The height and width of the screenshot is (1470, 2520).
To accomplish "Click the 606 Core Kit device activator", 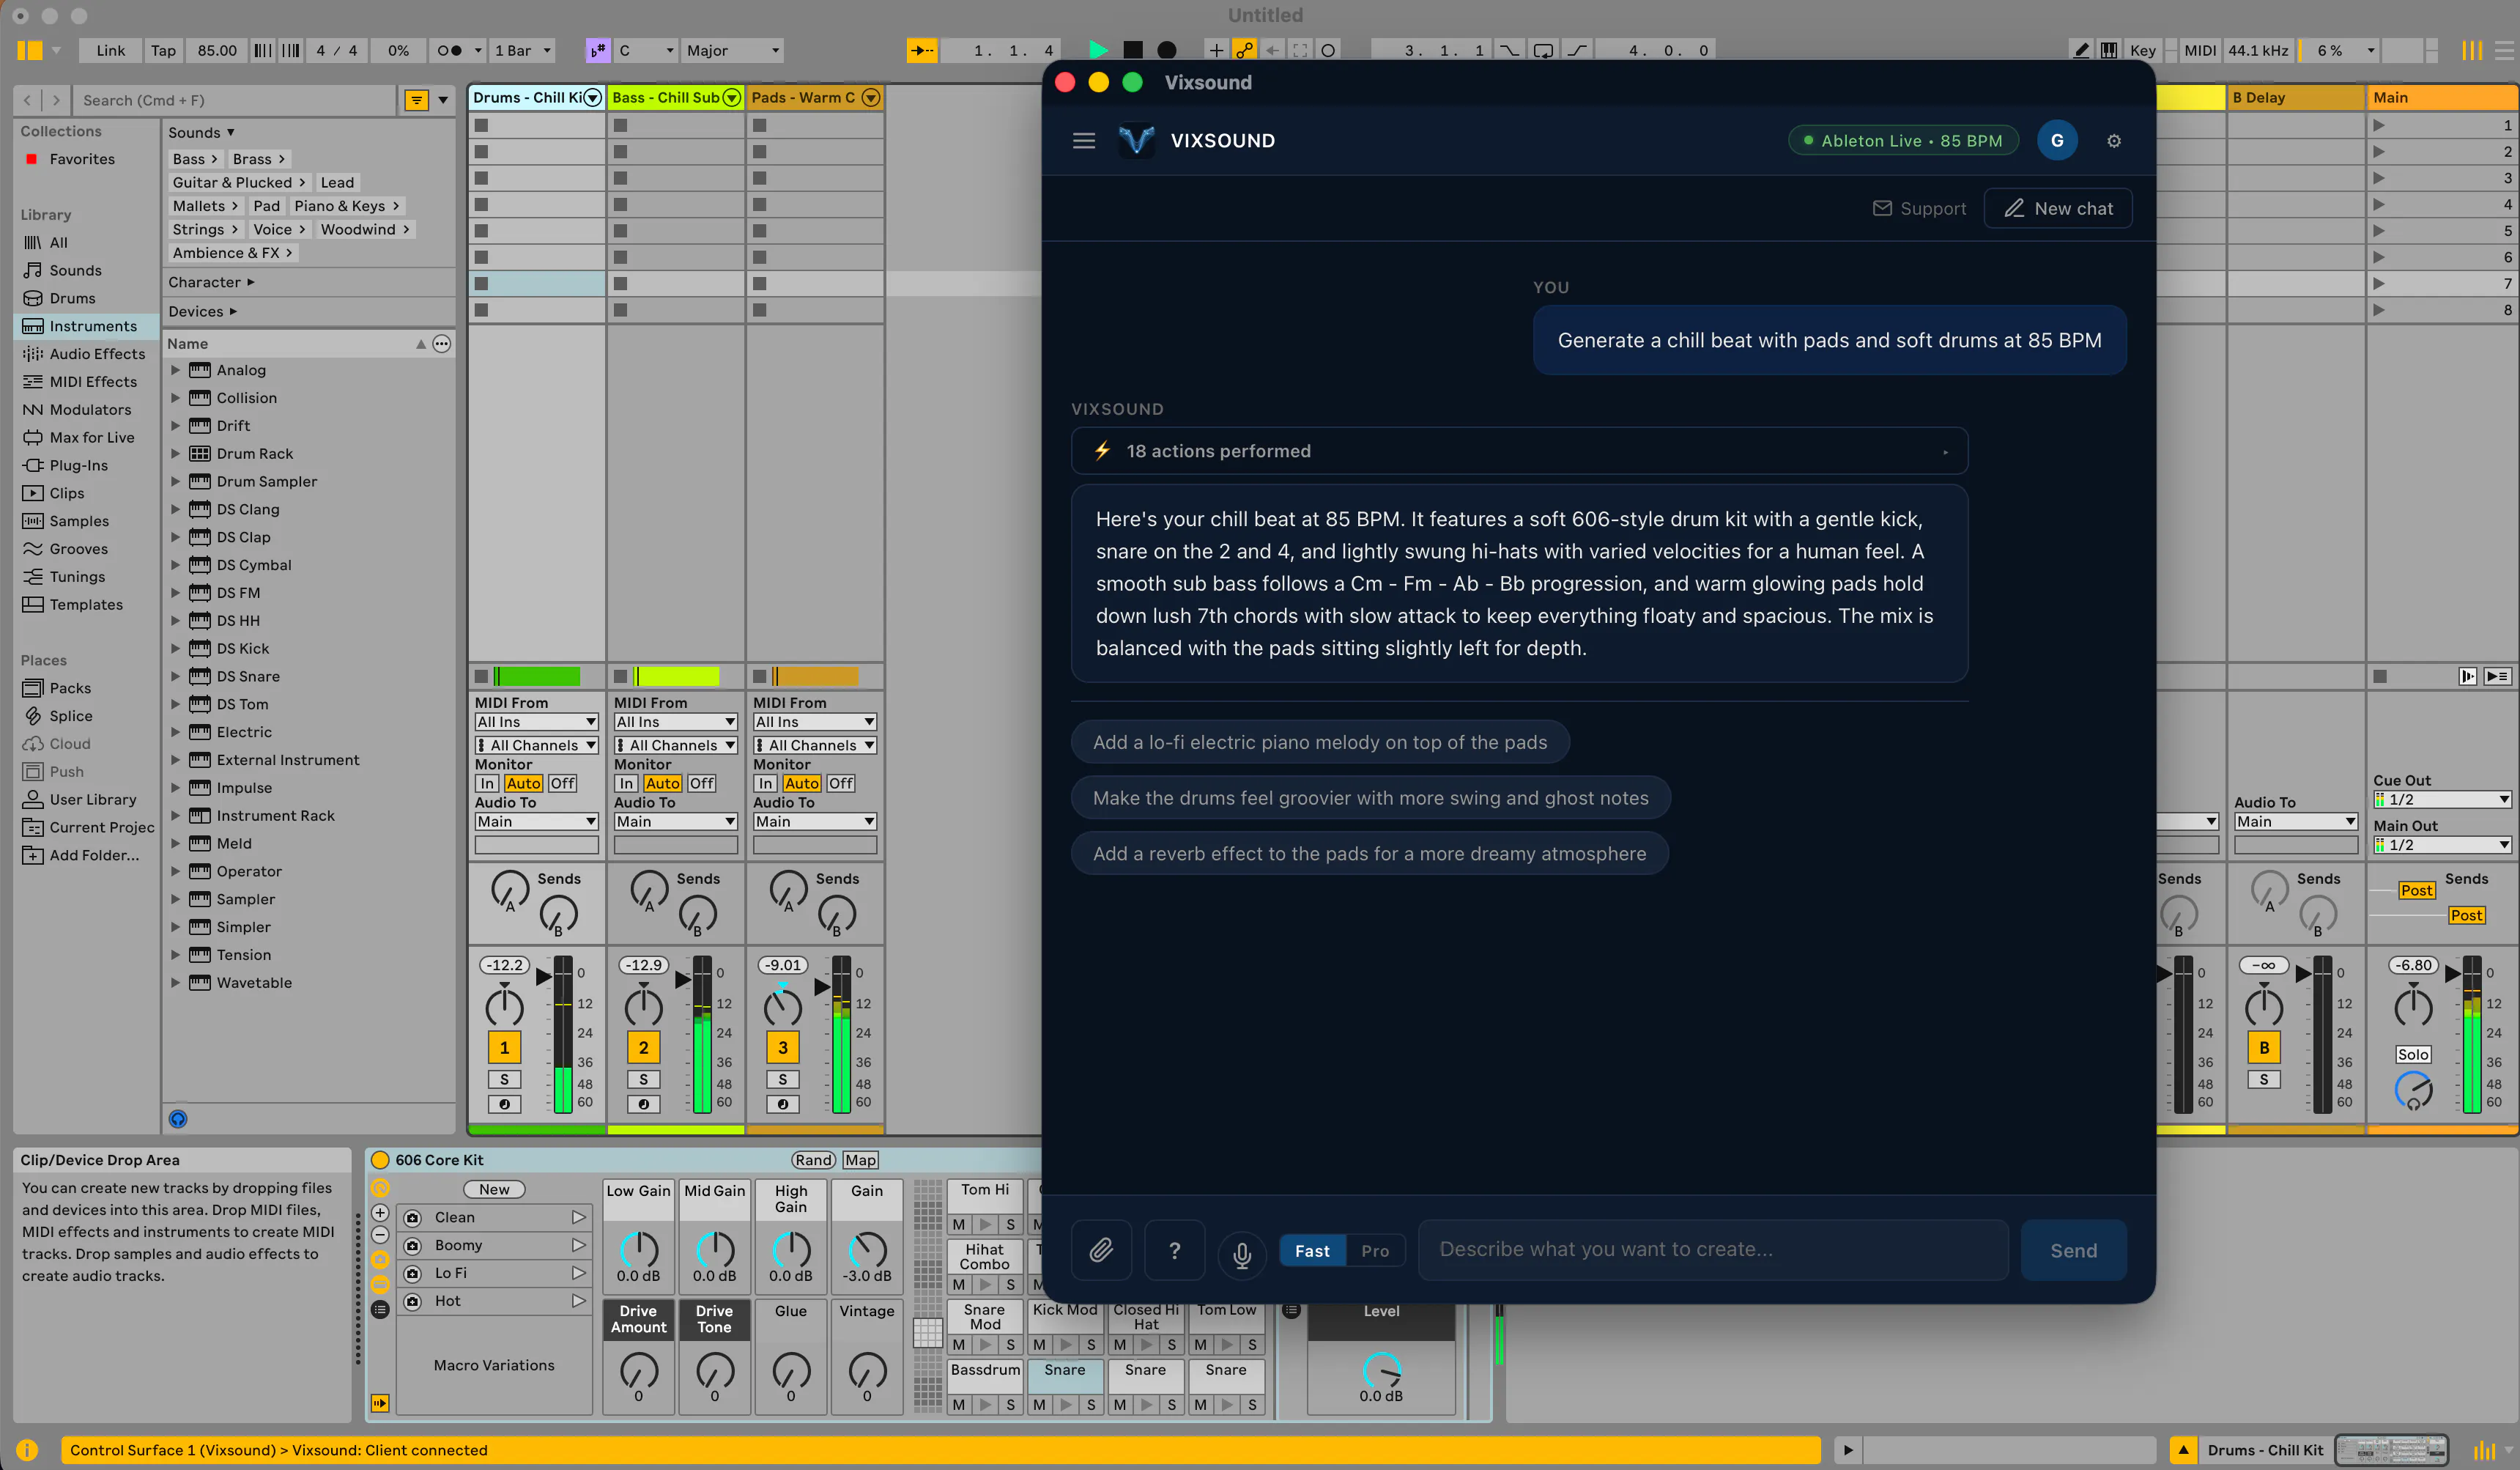I will coord(380,1160).
